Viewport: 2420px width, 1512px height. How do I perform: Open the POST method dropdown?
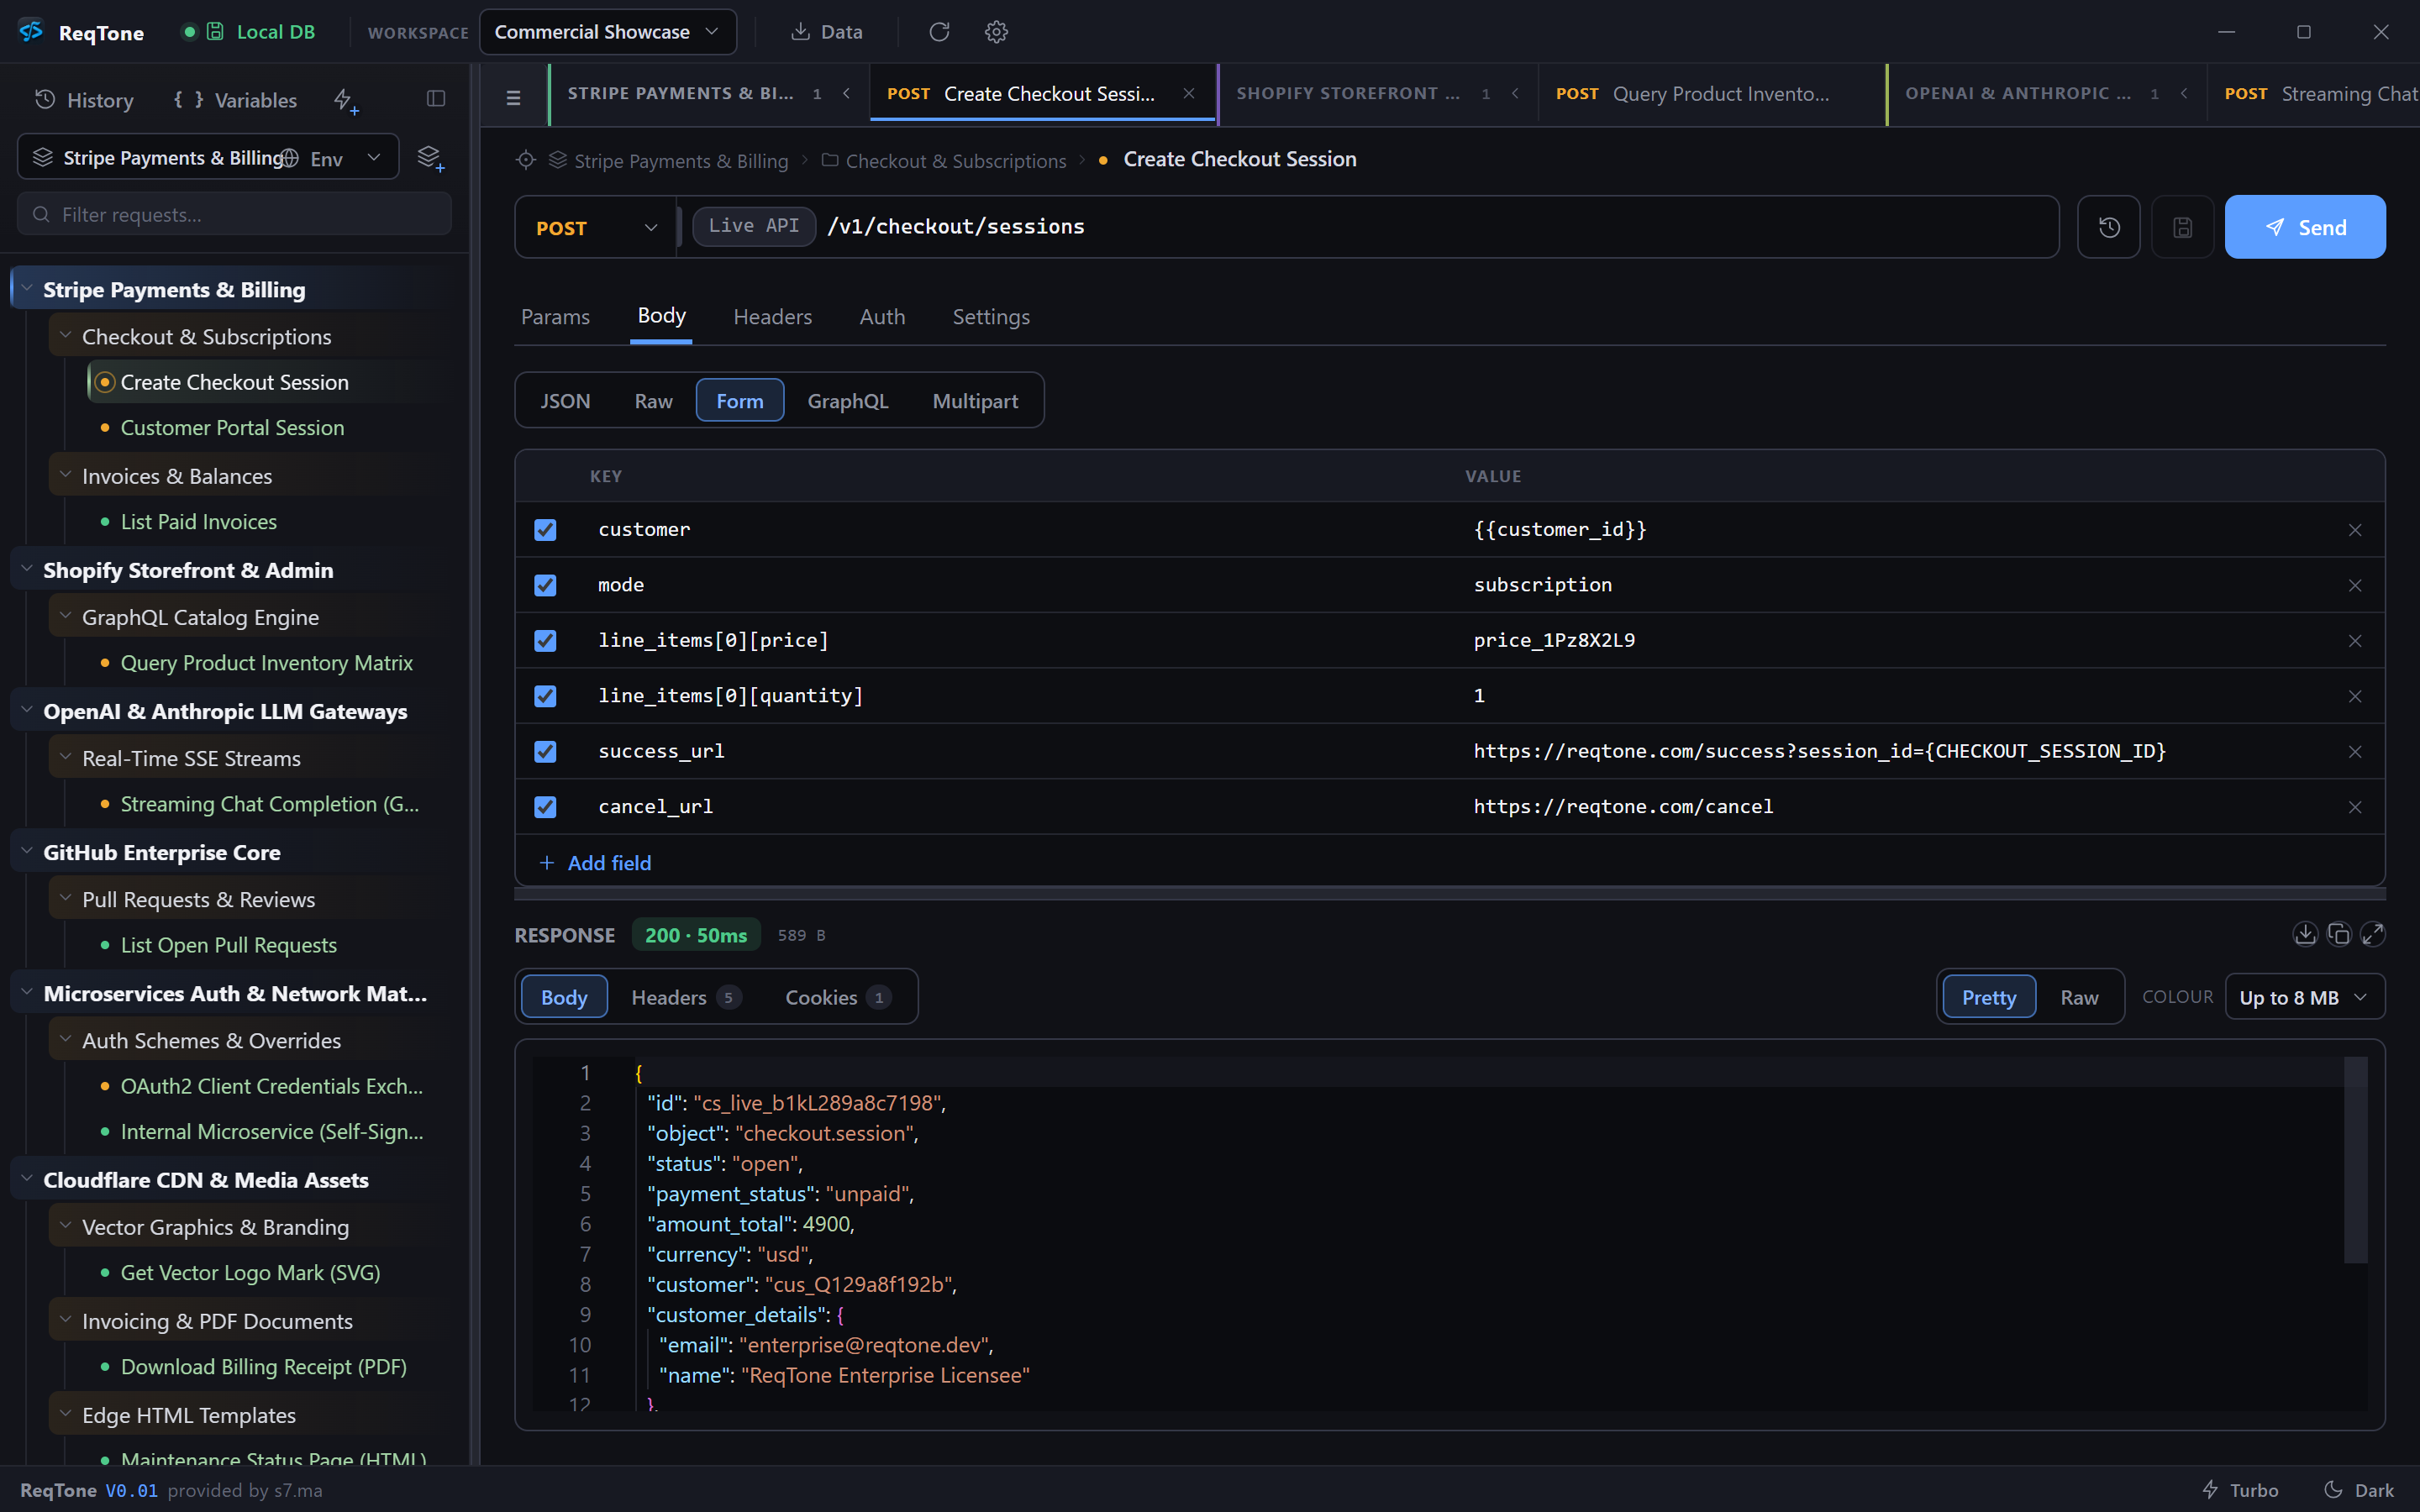pos(596,227)
